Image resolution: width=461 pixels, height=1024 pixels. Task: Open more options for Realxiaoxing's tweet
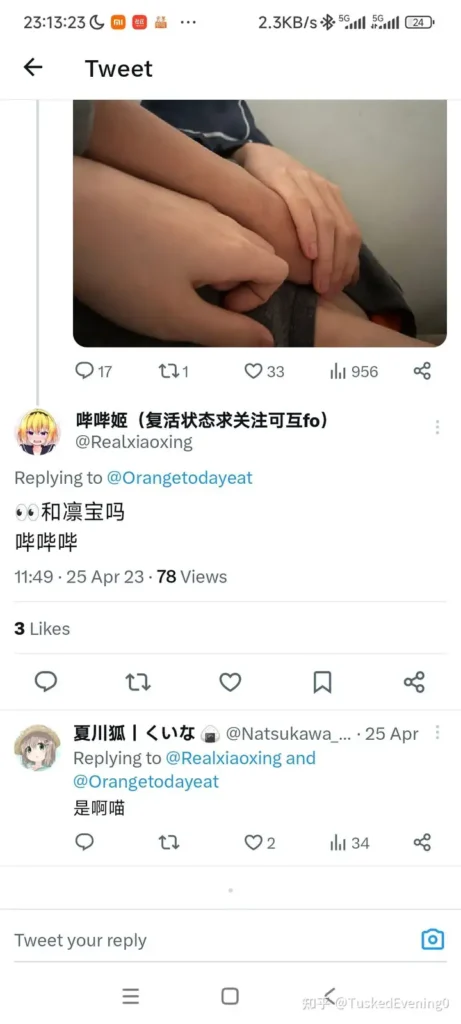click(437, 428)
